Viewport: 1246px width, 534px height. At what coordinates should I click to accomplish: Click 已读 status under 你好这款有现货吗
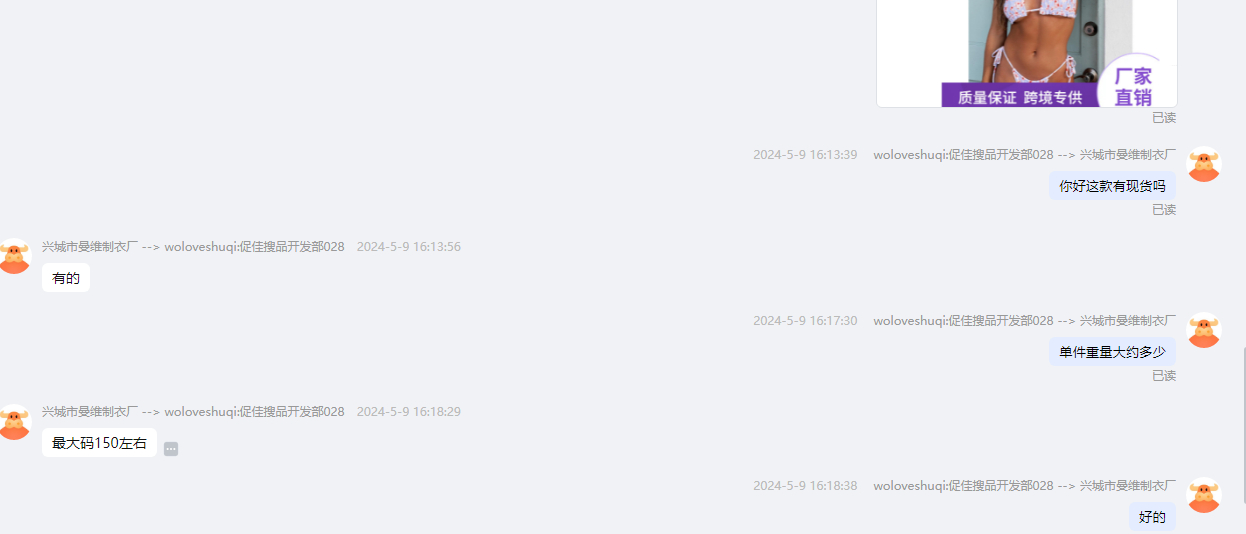1164,209
